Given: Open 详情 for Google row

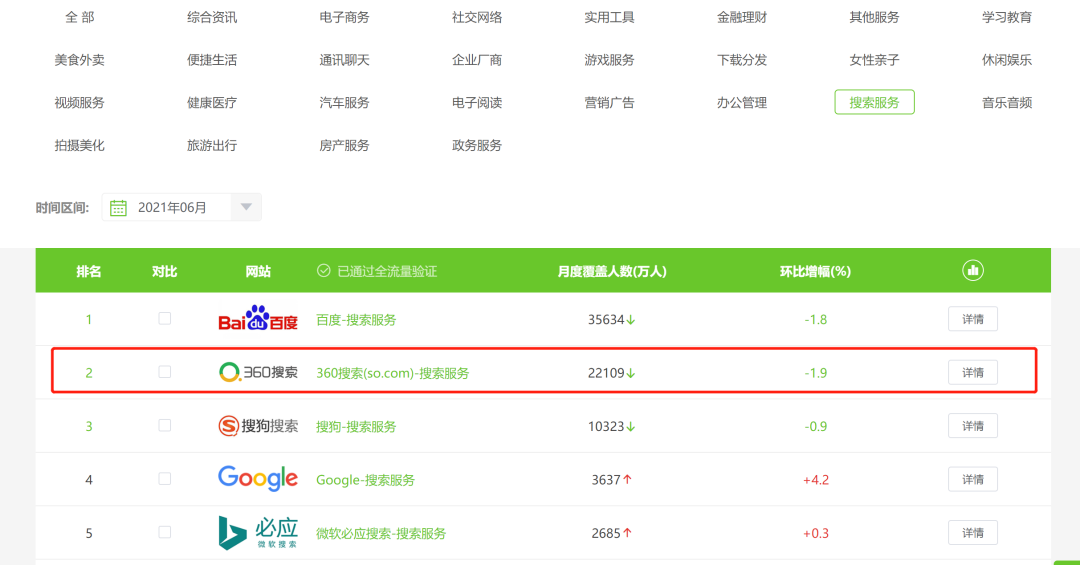Looking at the screenshot, I should (973, 480).
